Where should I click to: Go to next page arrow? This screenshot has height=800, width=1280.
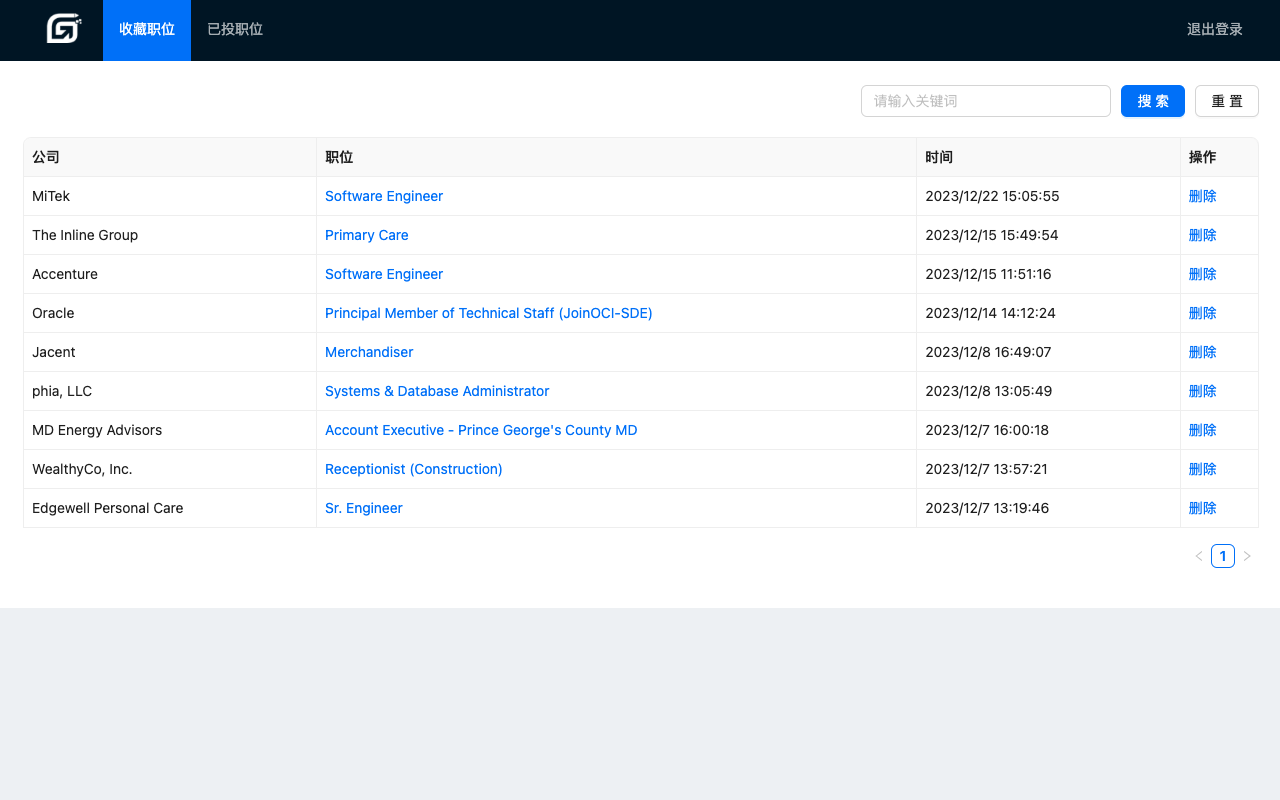tap(1247, 556)
